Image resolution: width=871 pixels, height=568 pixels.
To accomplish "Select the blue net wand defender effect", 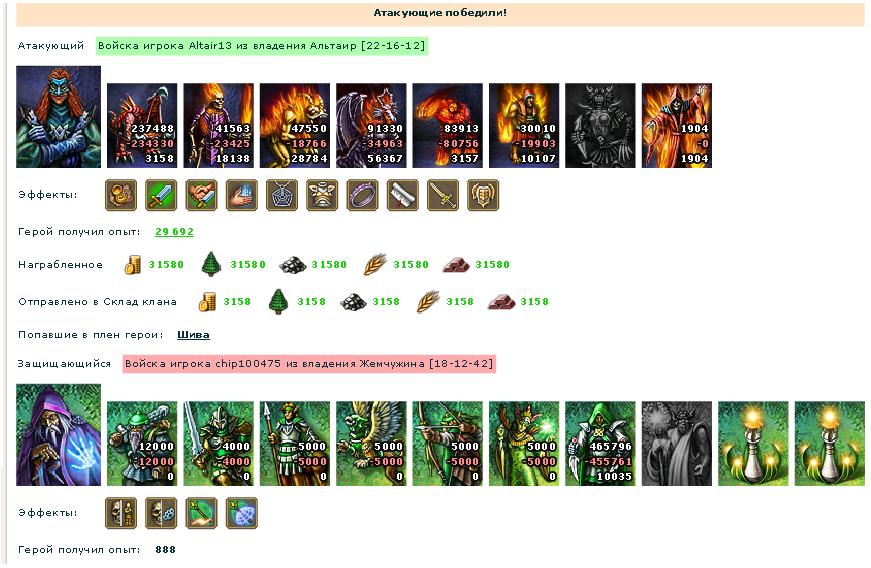I will (x=242, y=513).
